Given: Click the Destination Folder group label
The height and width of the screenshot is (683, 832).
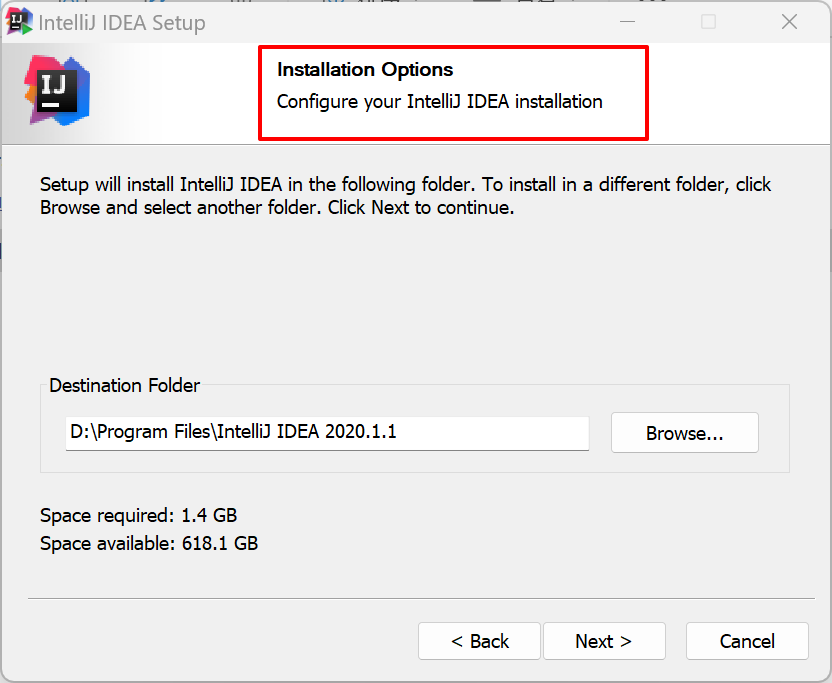Looking at the screenshot, I should 124,385.
